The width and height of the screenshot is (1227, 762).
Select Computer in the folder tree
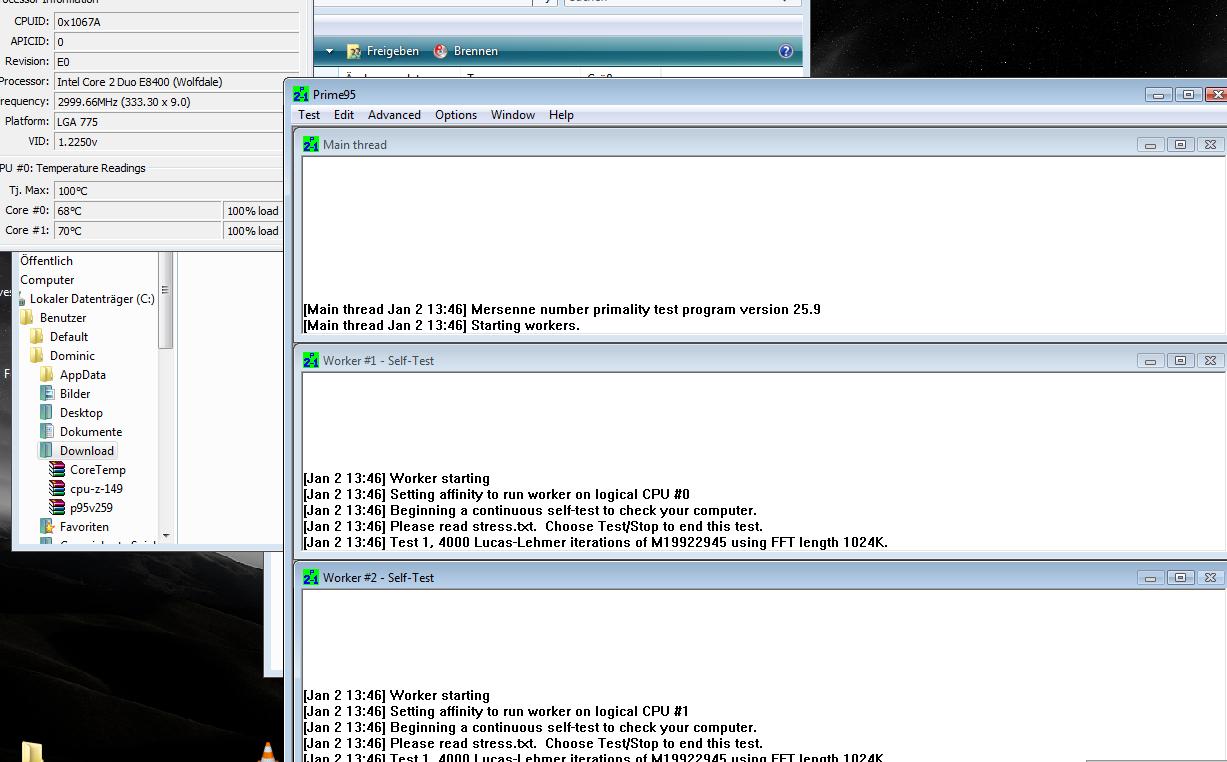point(47,279)
